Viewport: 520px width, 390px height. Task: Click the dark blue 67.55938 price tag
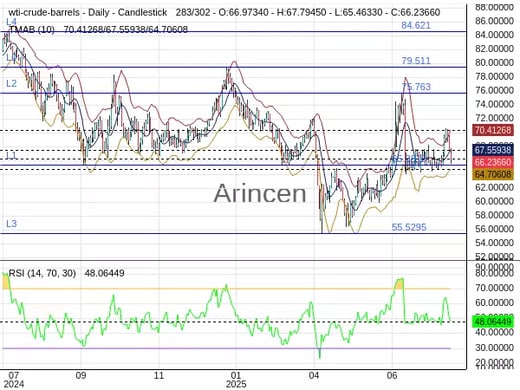[x=493, y=150]
